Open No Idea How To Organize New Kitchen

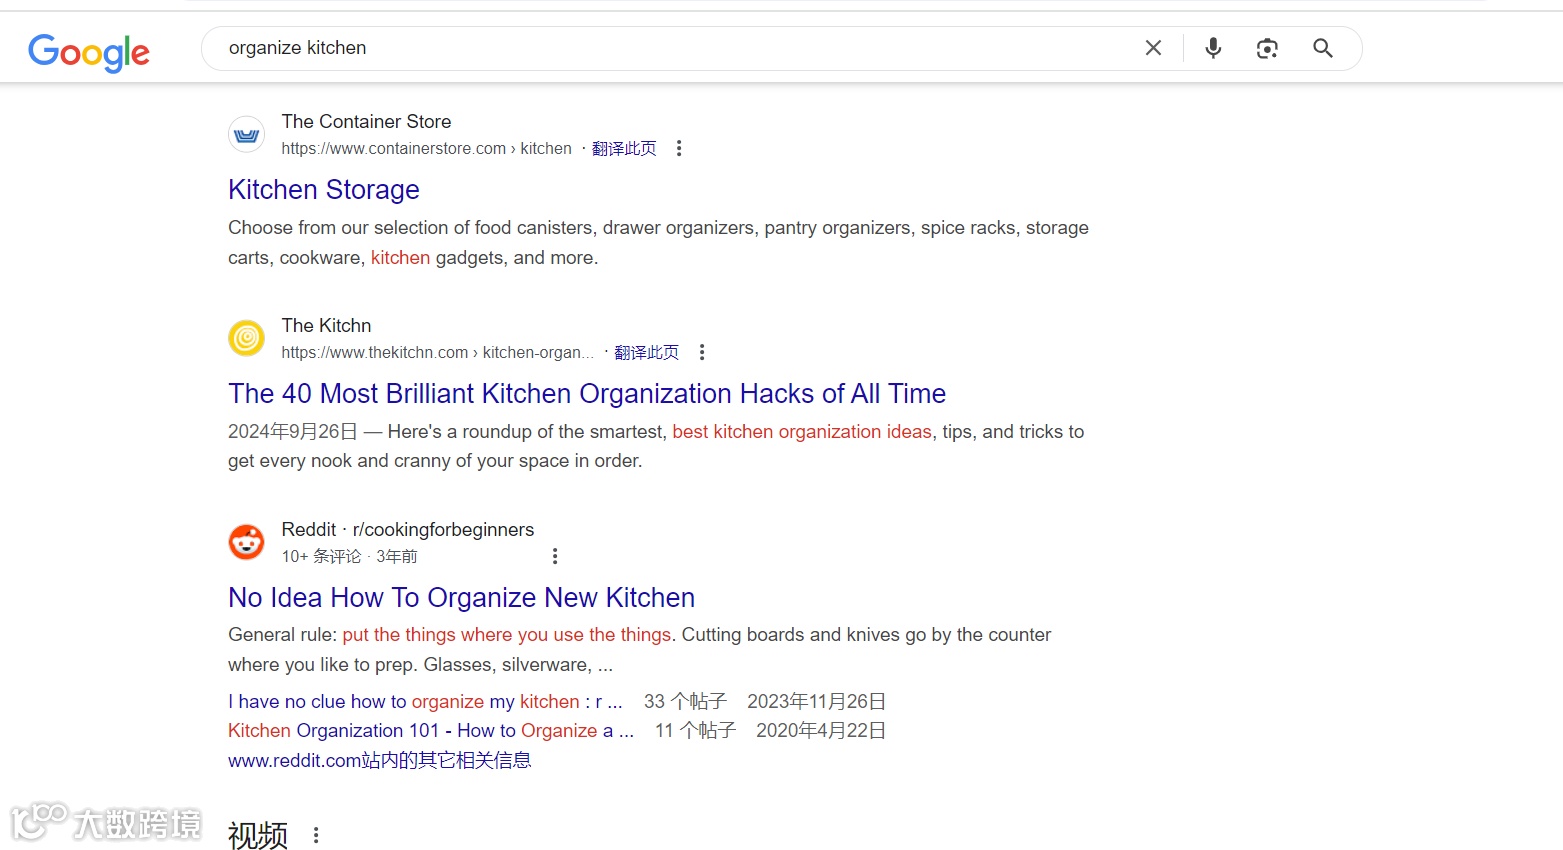(x=461, y=598)
